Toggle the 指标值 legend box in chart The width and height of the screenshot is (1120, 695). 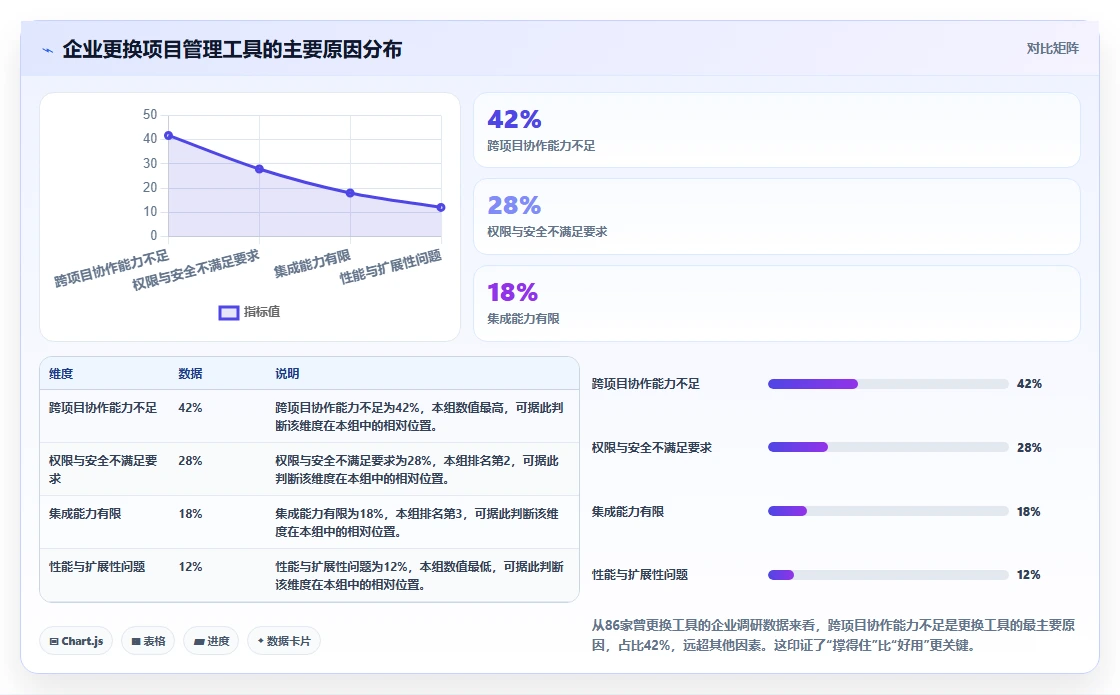click(229, 312)
